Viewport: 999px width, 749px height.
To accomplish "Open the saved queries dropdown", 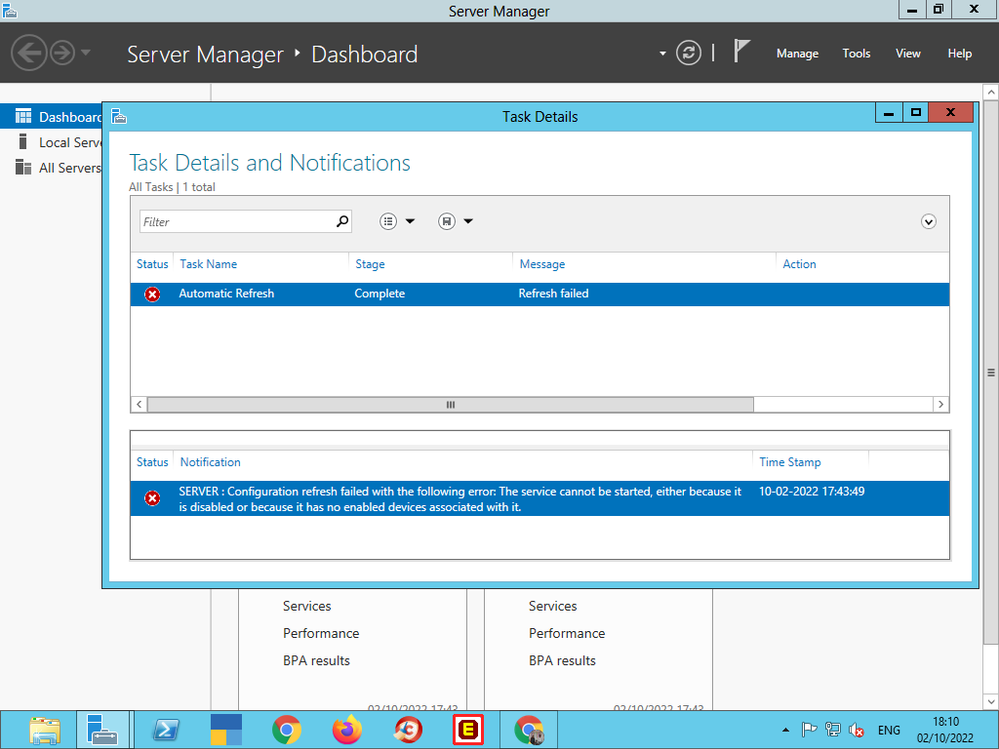I will coord(455,221).
